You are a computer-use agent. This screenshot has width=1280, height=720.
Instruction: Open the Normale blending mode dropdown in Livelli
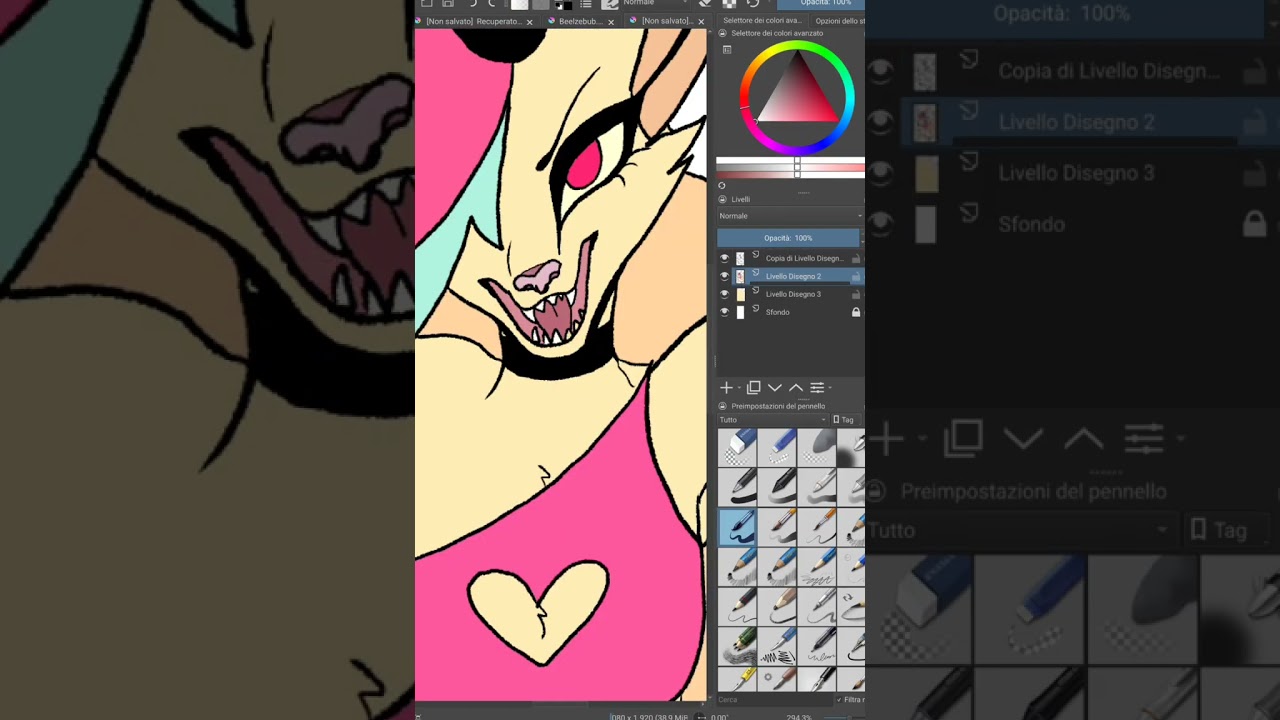[x=790, y=216]
